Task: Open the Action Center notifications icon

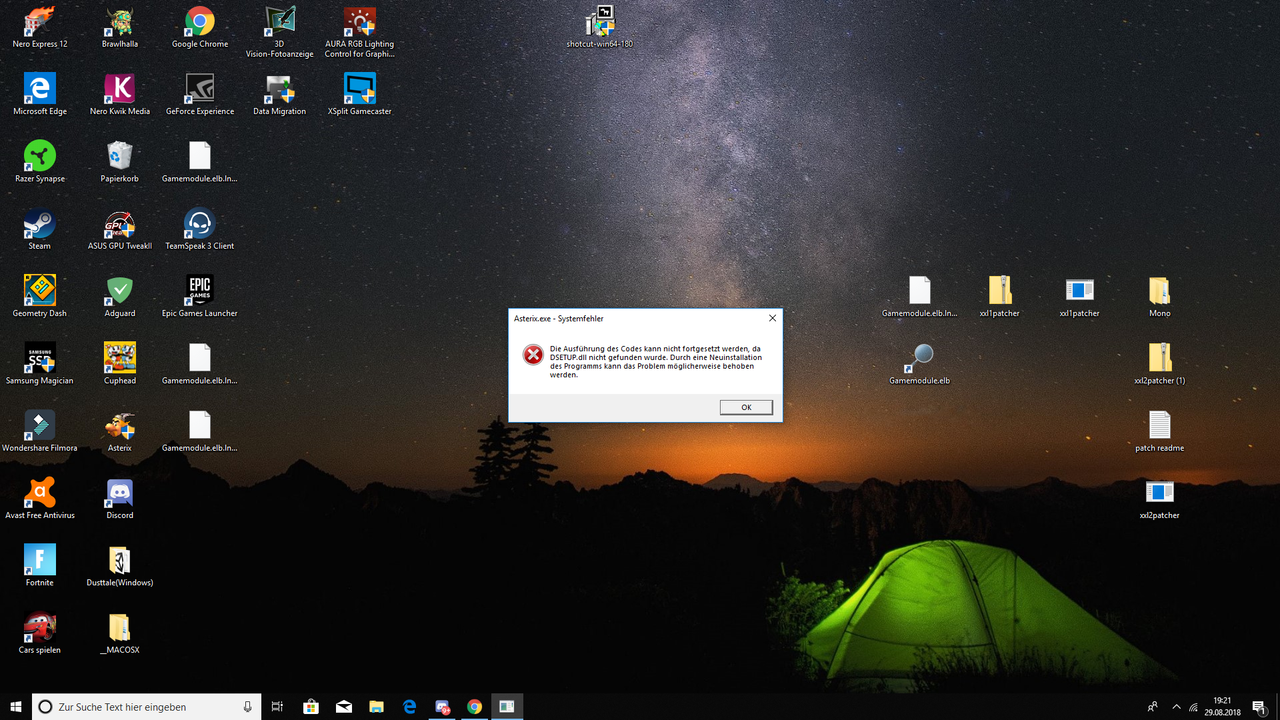Action: coord(1259,707)
